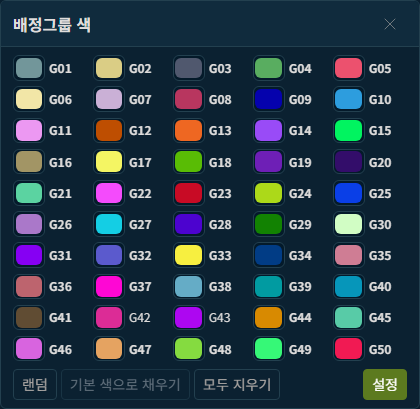Close the 배정그룹 색 dialog
The image size is (420, 409).
390,24
